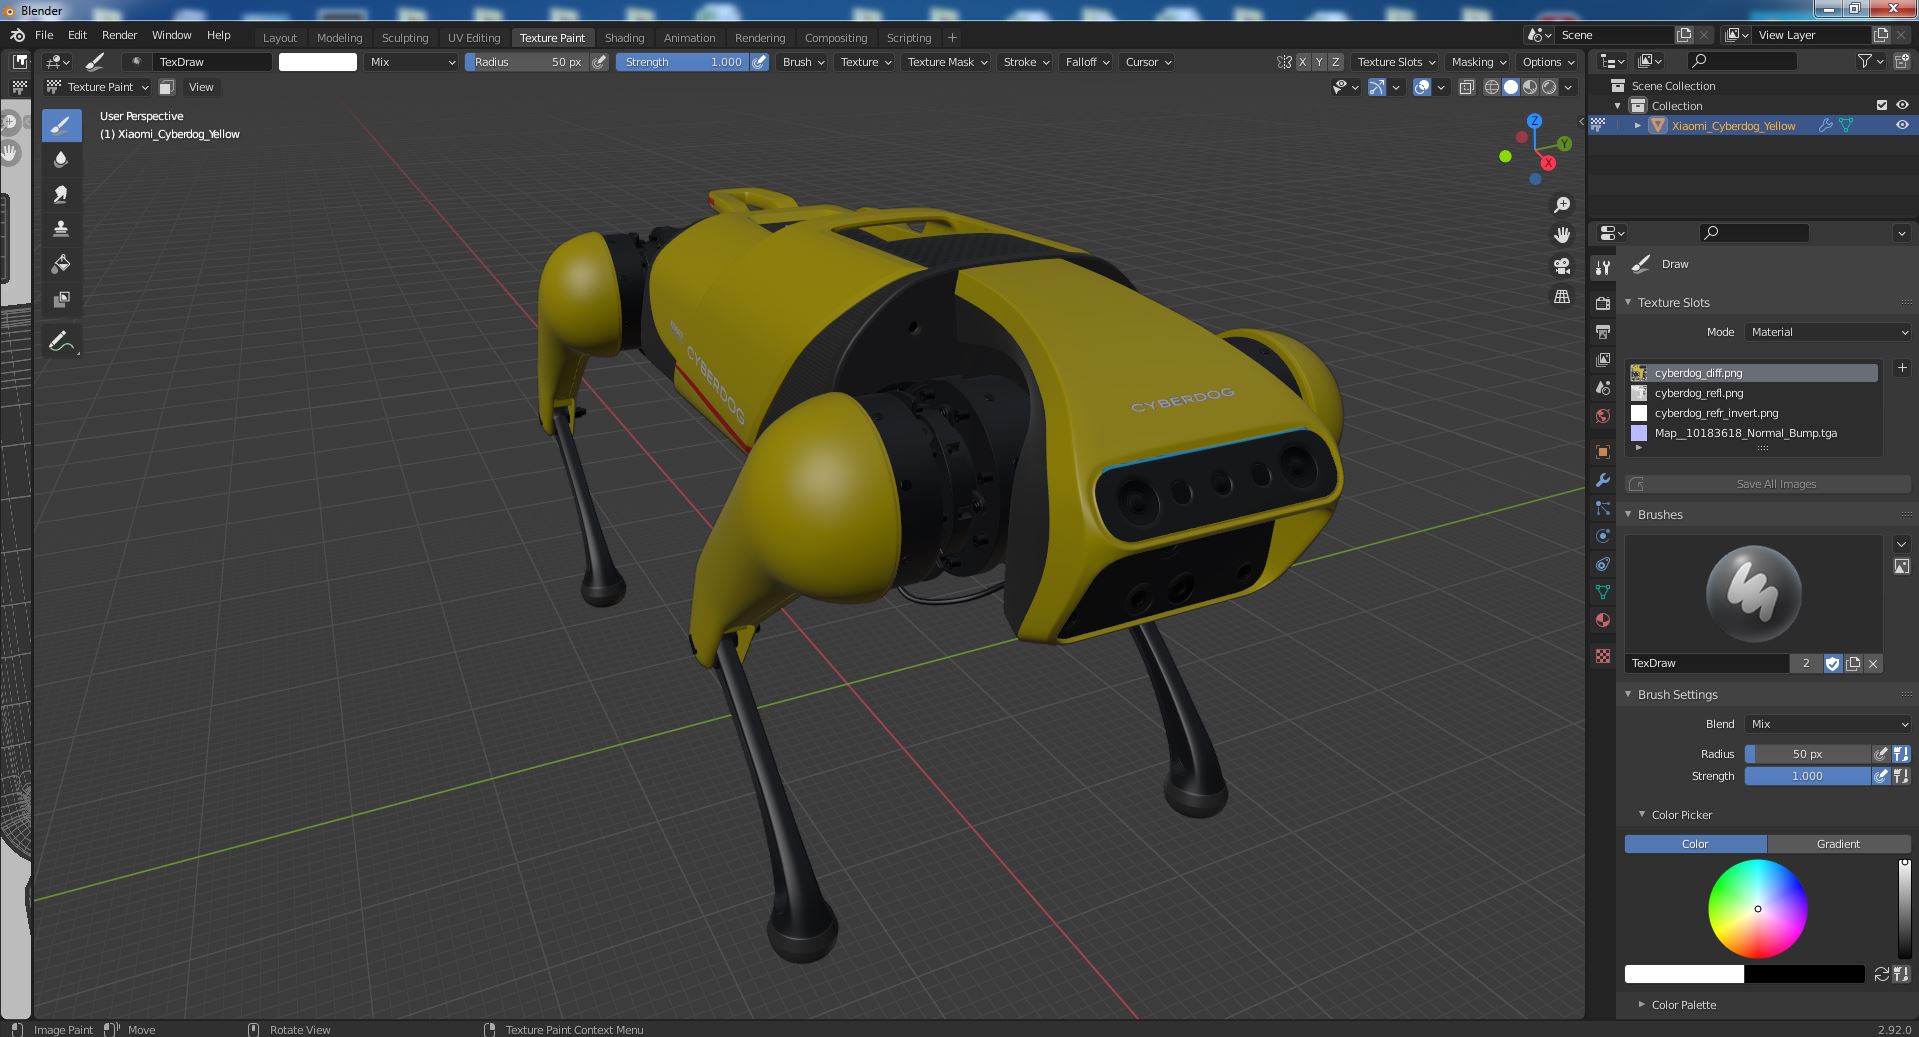Select the Annotate tool
The image size is (1919, 1037).
(x=61, y=341)
